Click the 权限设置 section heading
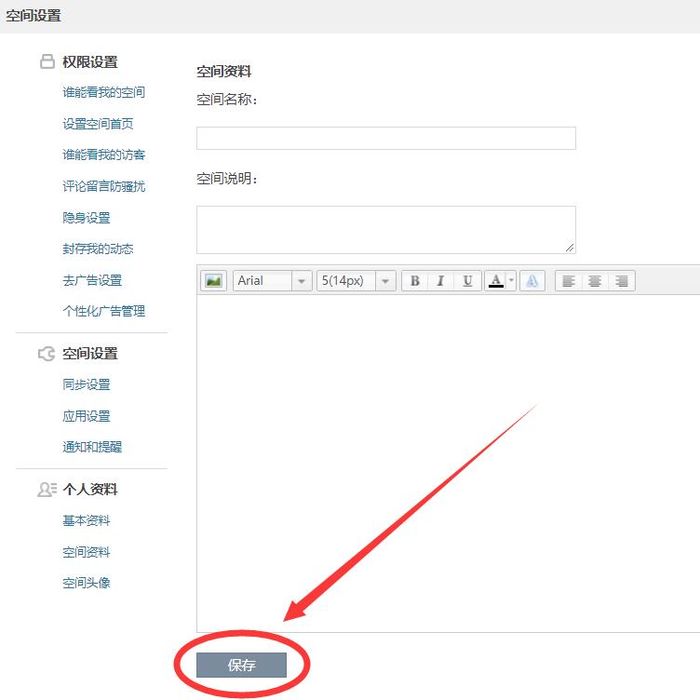 90,62
